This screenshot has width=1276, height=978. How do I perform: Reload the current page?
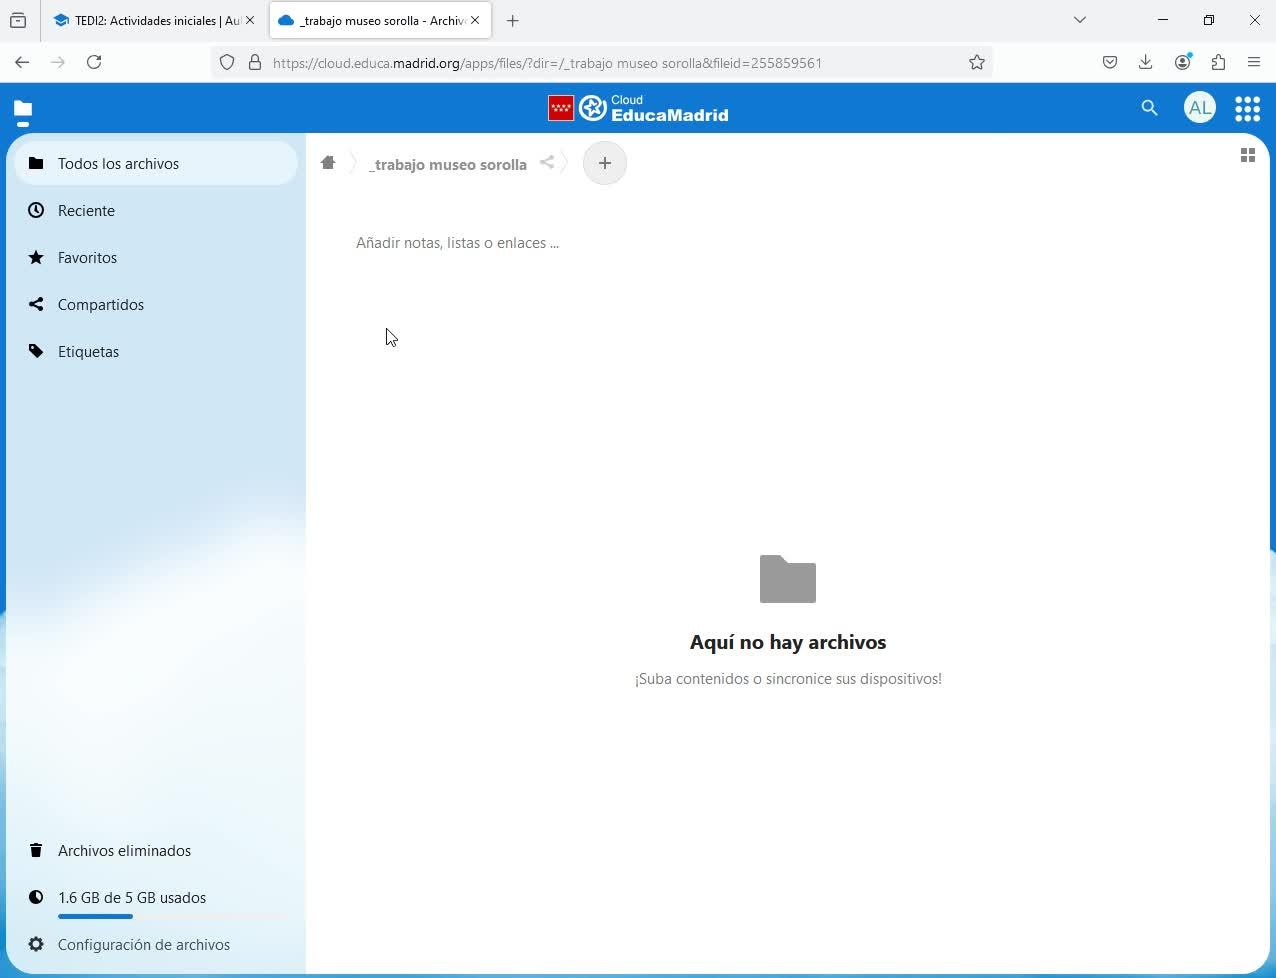tap(94, 62)
